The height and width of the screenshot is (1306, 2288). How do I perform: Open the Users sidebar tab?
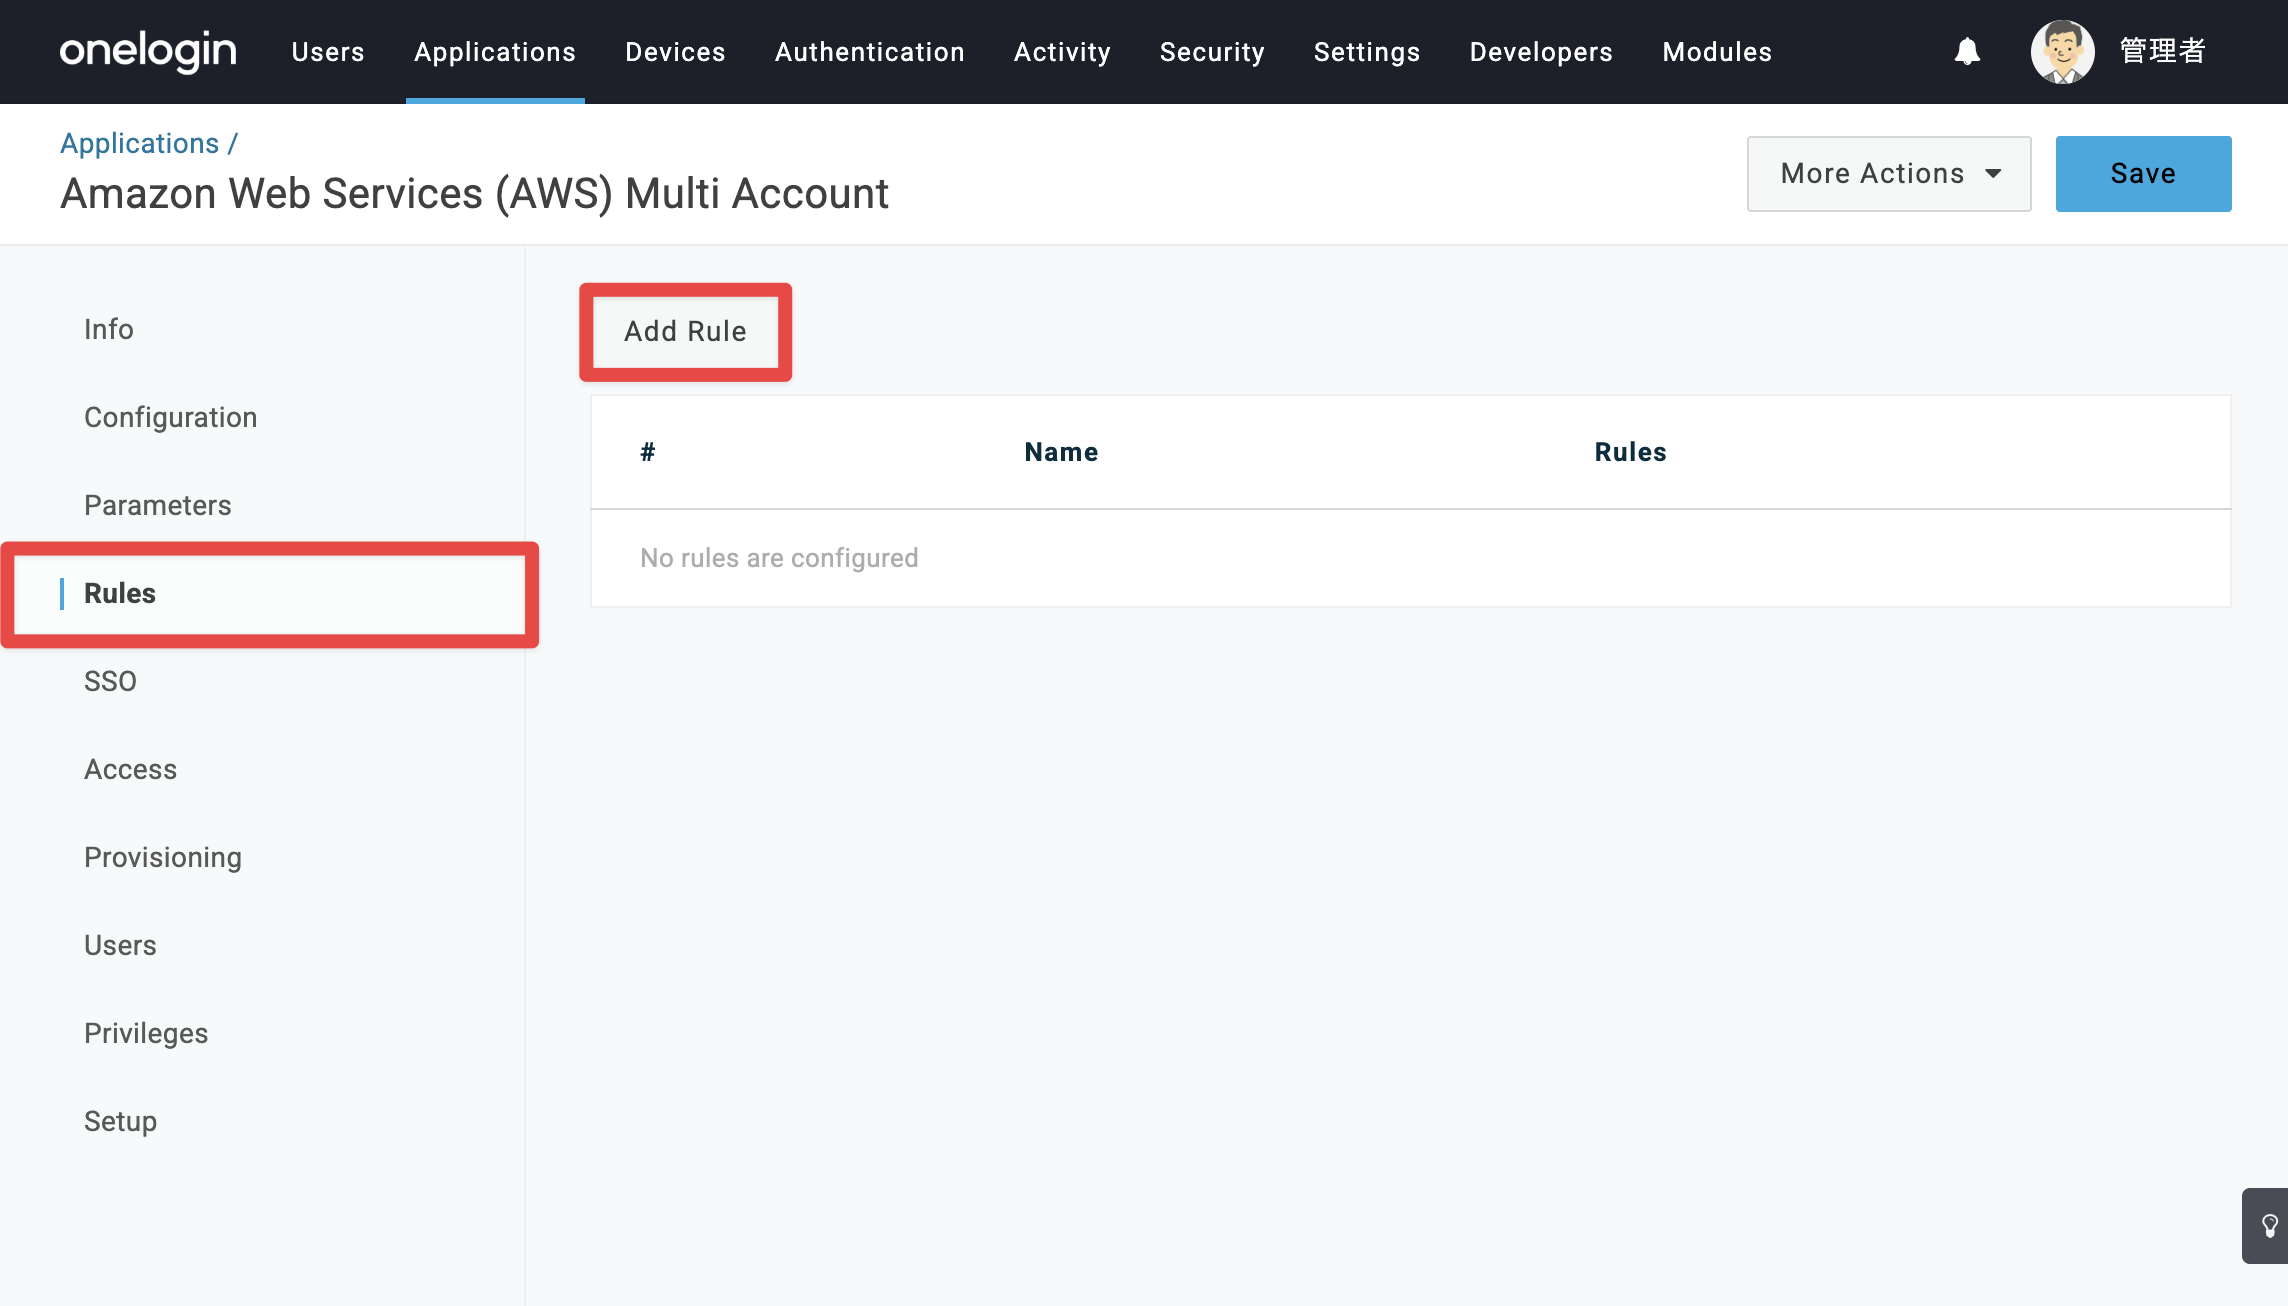pyautogui.click(x=120, y=946)
